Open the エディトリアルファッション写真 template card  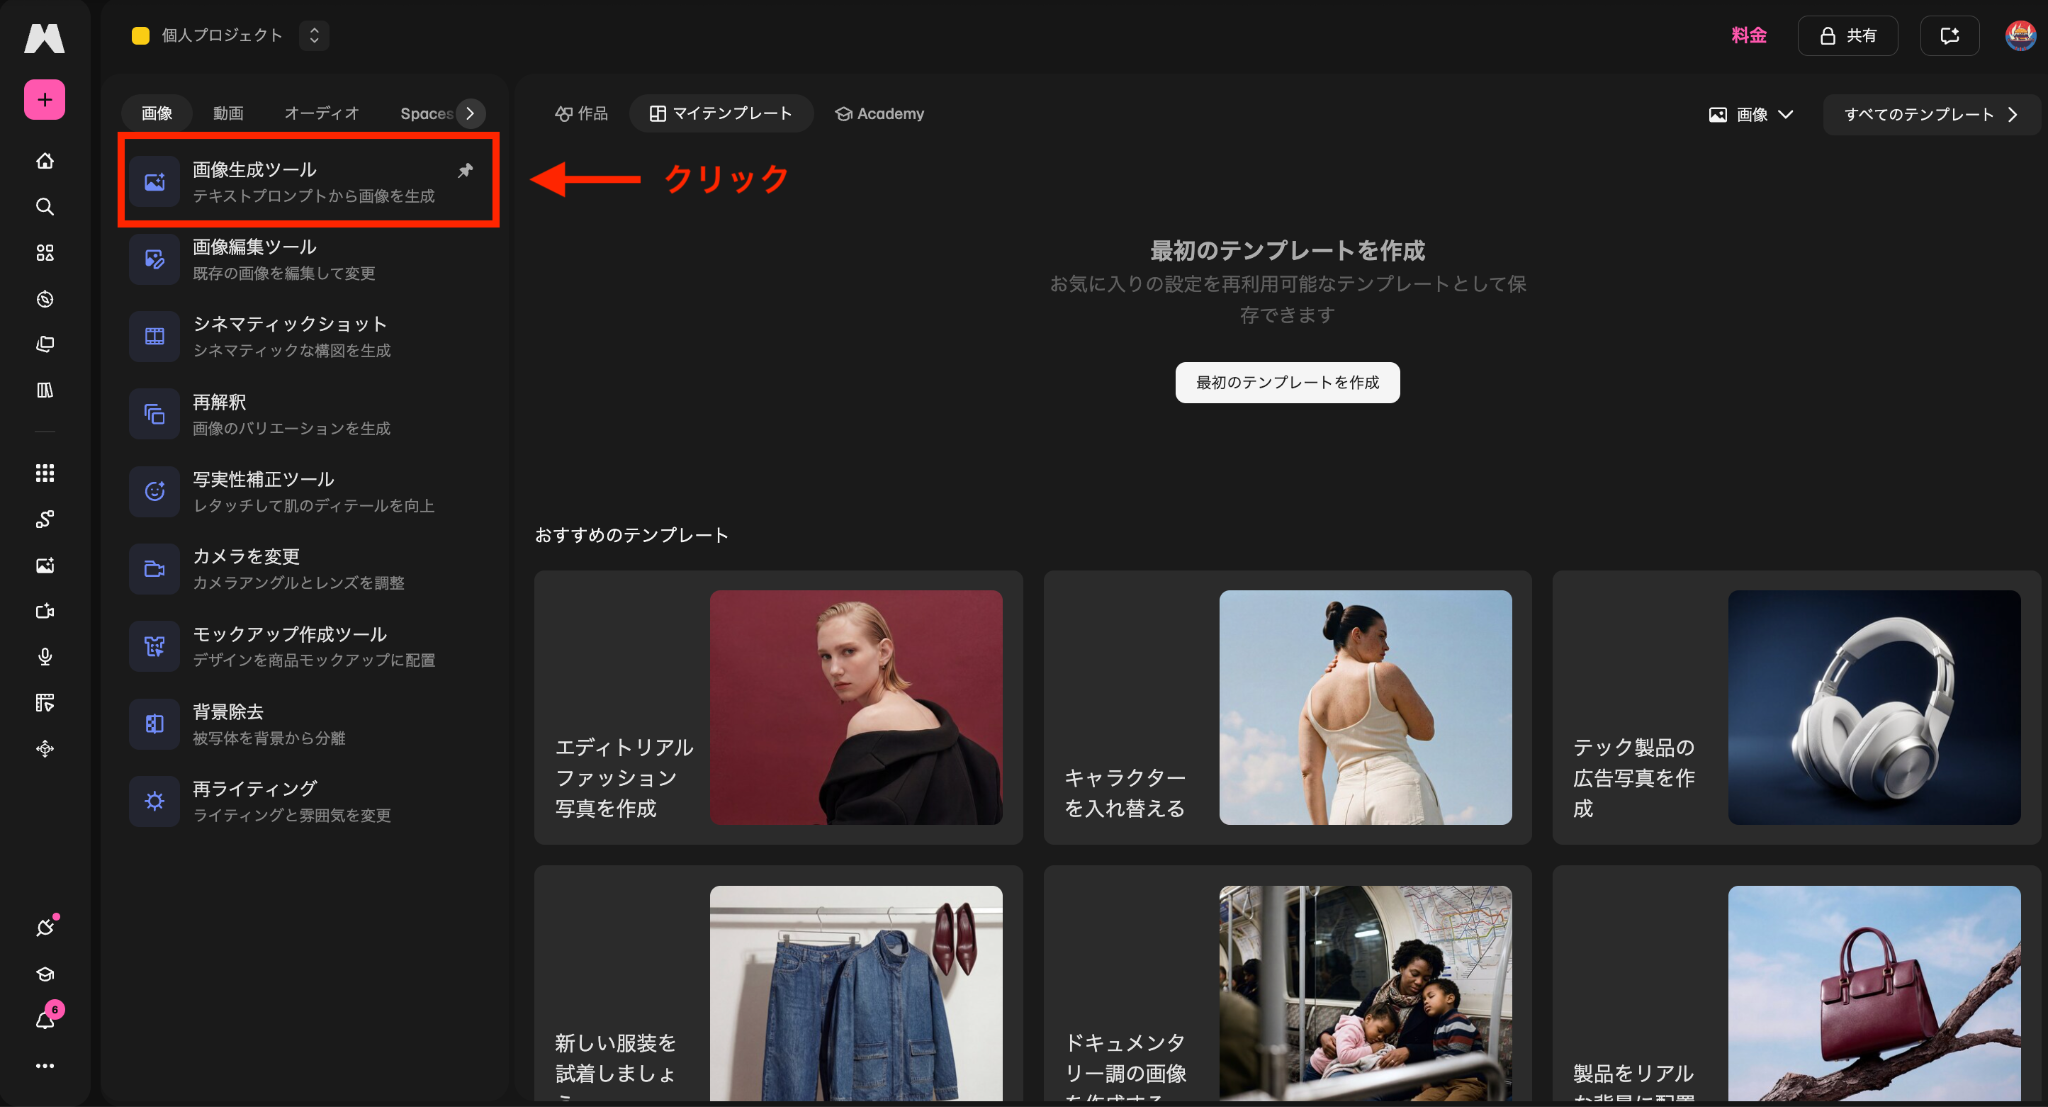pos(778,708)
